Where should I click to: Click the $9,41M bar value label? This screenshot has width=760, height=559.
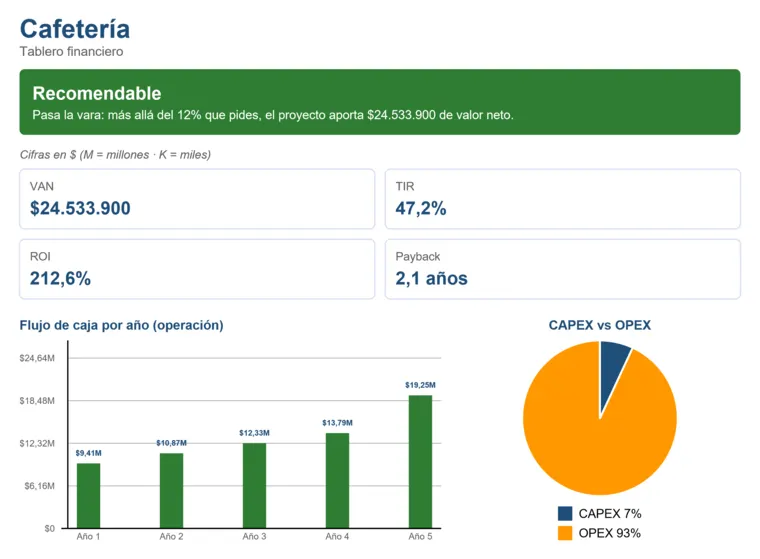89,453
